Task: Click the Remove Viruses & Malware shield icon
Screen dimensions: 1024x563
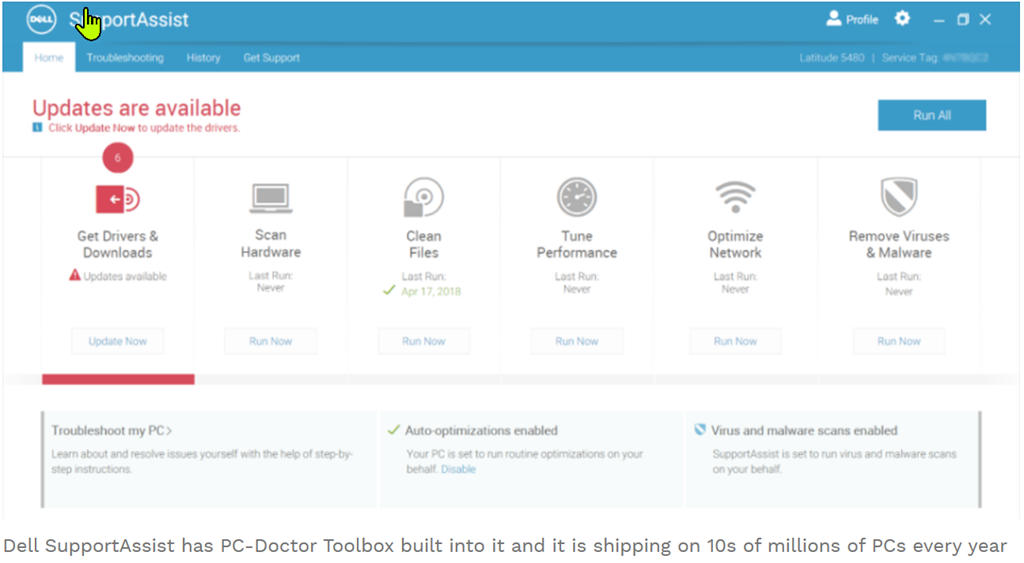Action: click(898, 197)
